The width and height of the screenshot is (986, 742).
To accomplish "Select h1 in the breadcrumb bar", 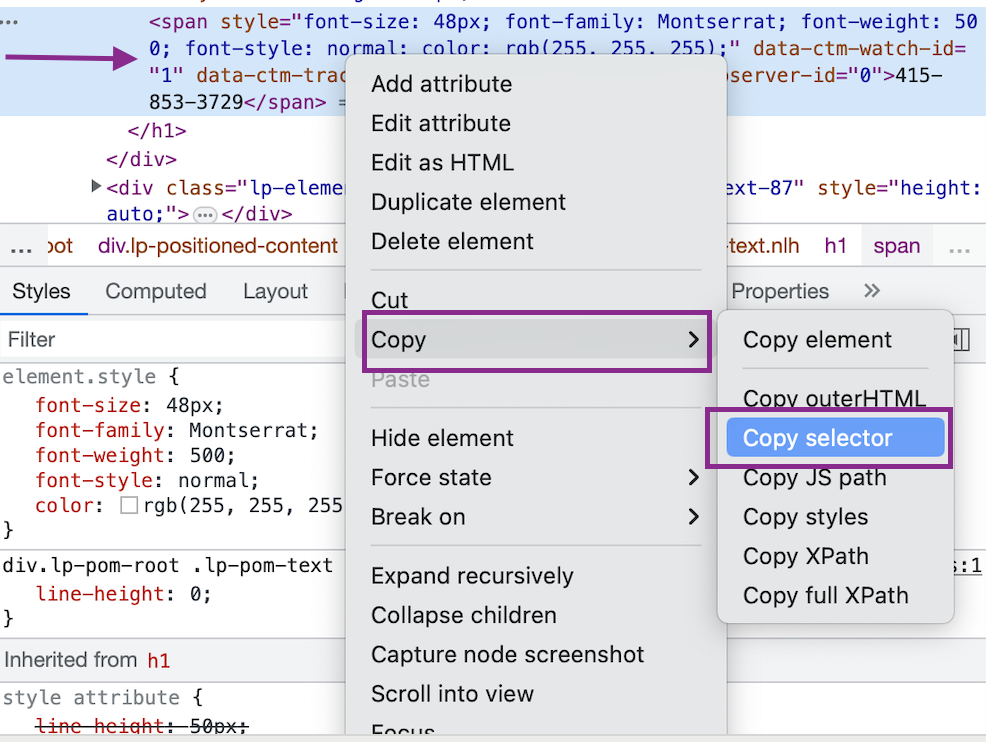I will [x=836, y=246].
